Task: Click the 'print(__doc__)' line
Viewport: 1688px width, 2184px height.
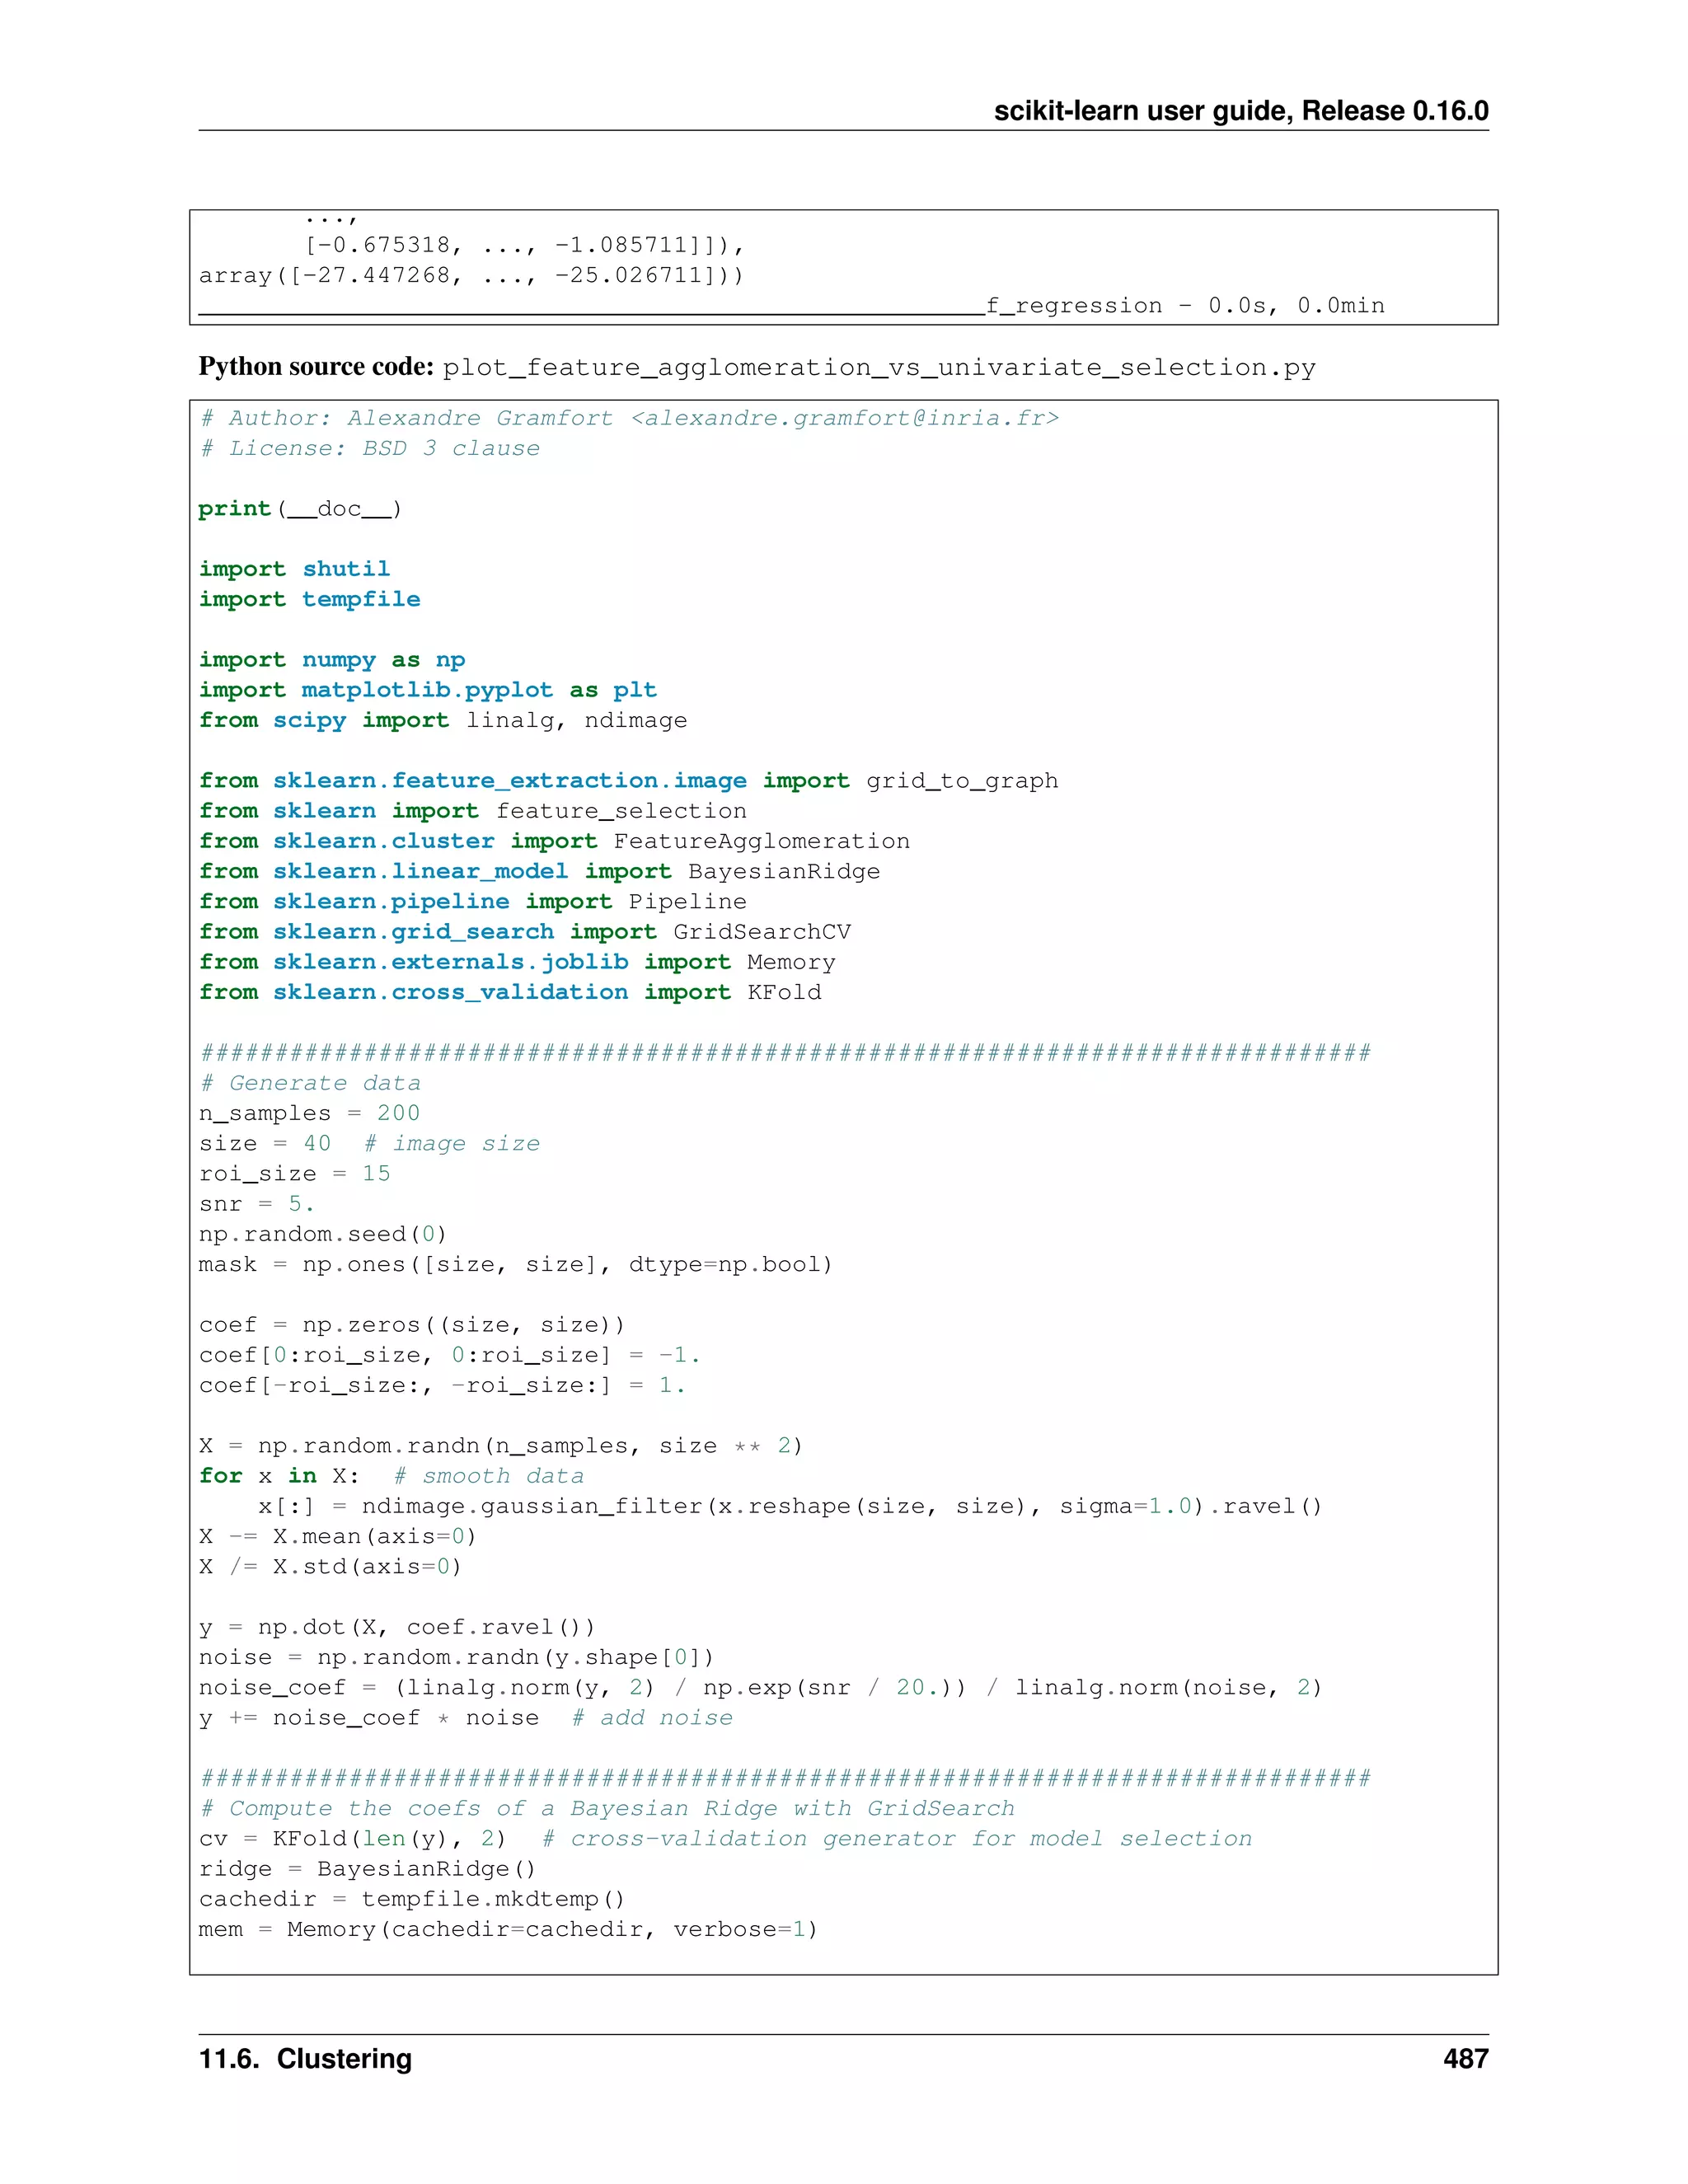Action: point(300,509)
